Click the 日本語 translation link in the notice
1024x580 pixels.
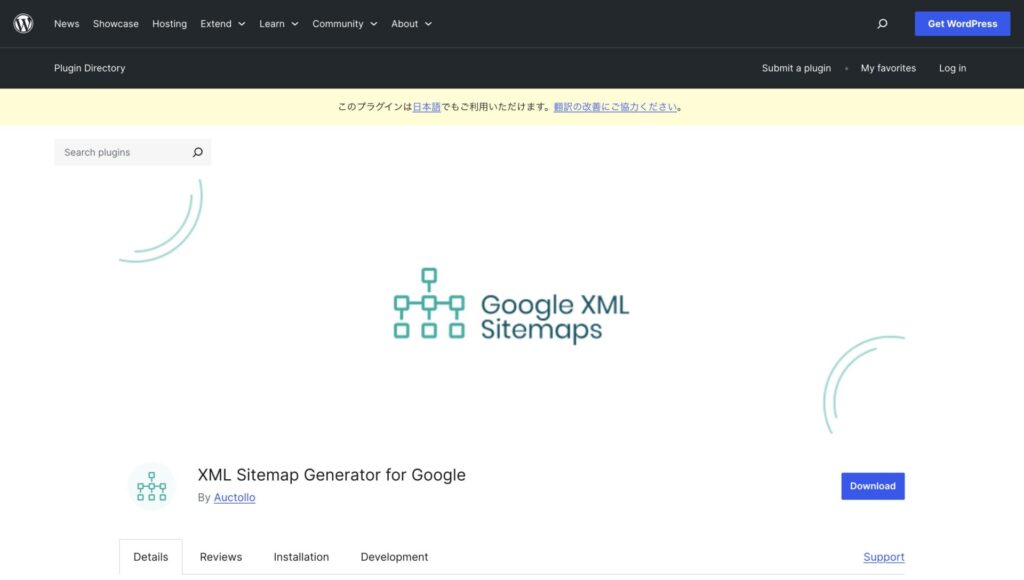coord(429,106)
